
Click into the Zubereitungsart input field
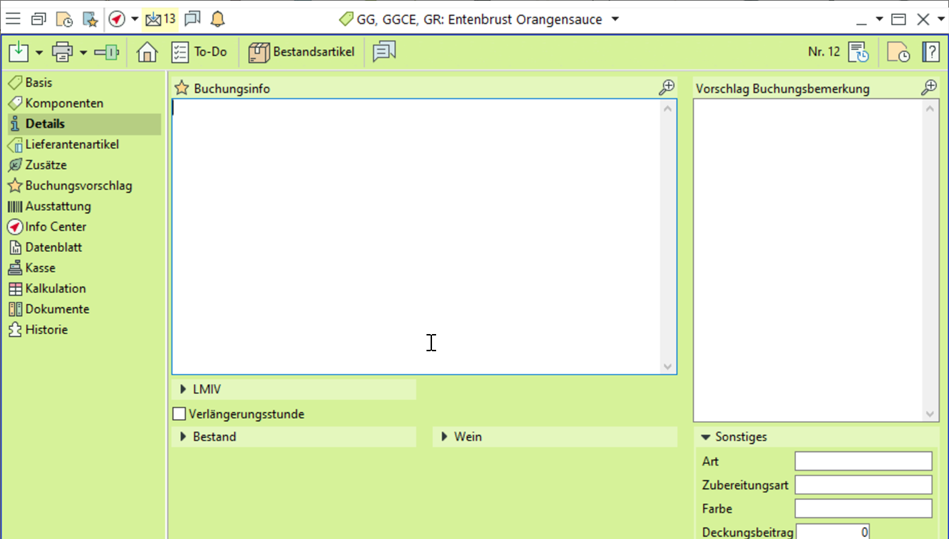click(x=862, y=485)
